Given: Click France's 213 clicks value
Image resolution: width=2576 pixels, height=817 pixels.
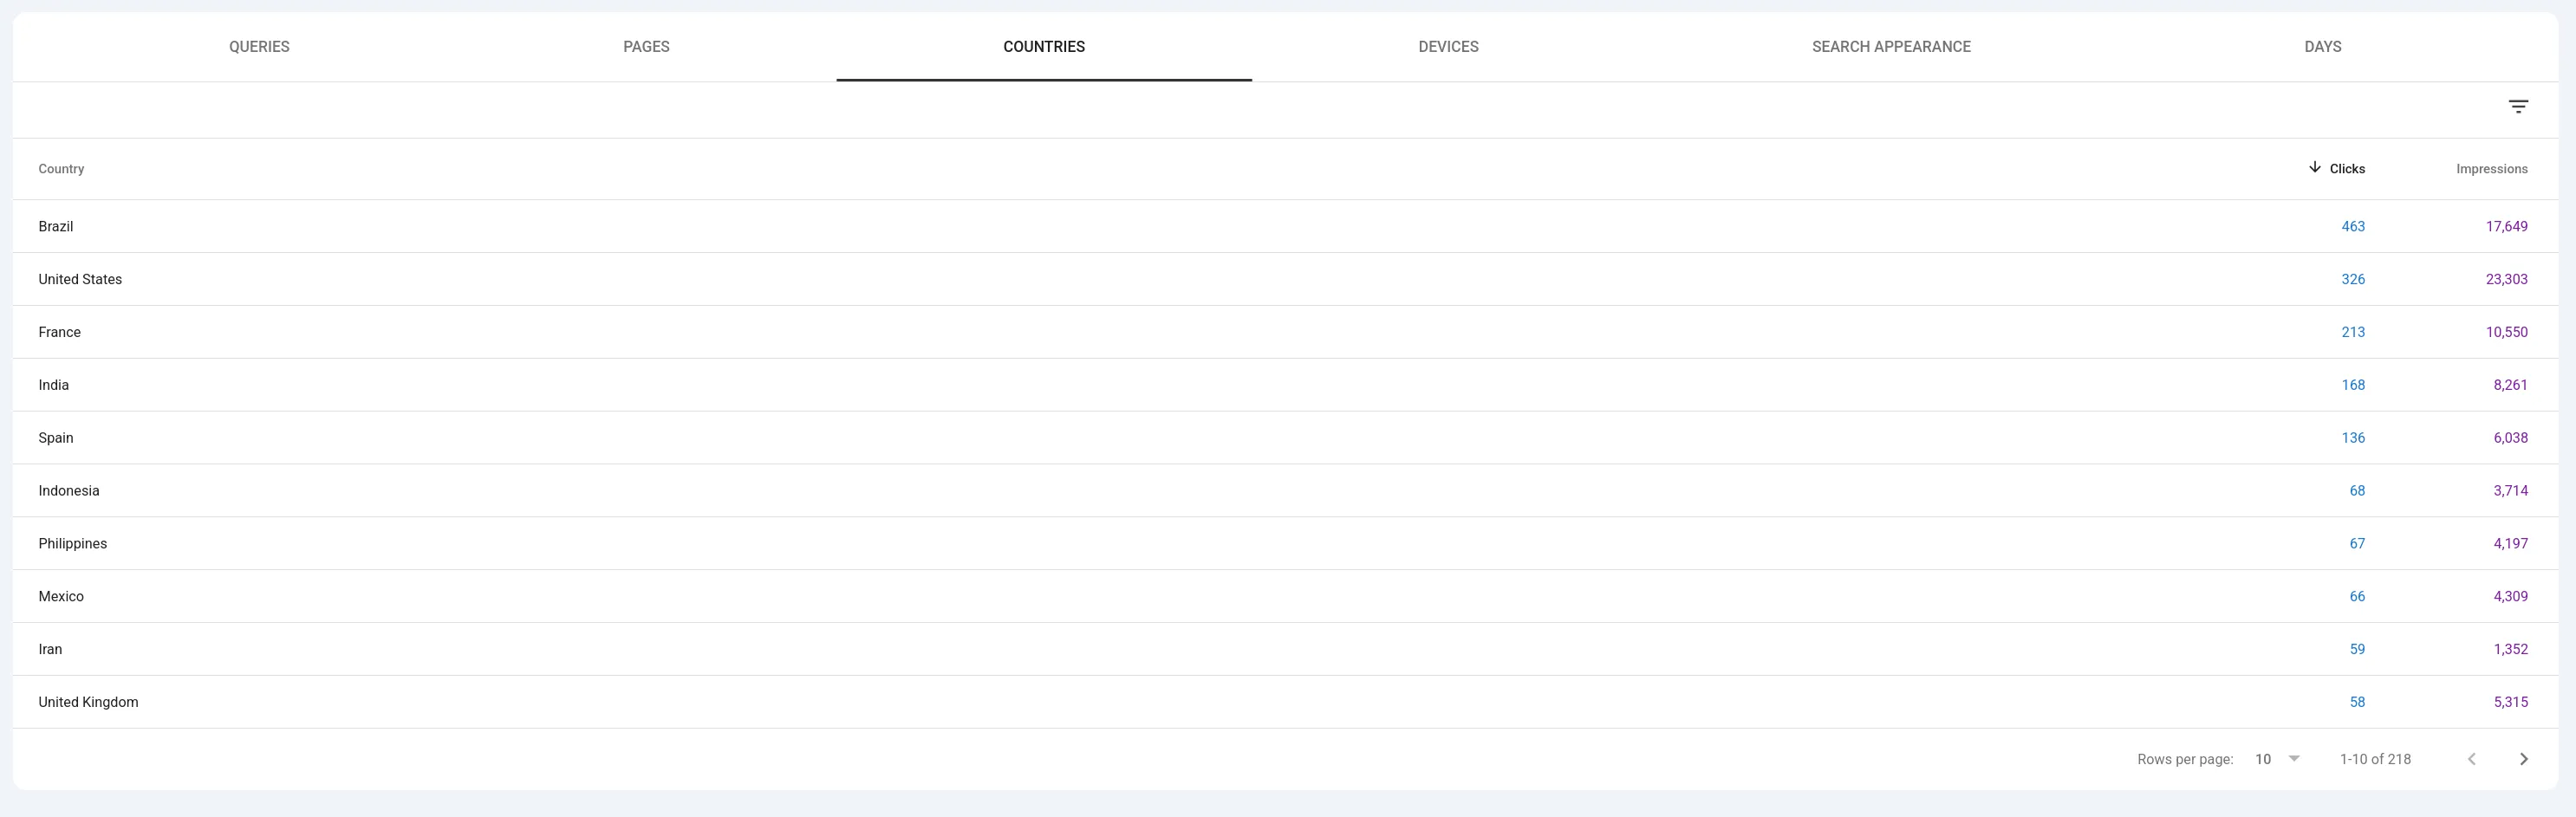Looking at the screenshot, I should point(2353,333).
